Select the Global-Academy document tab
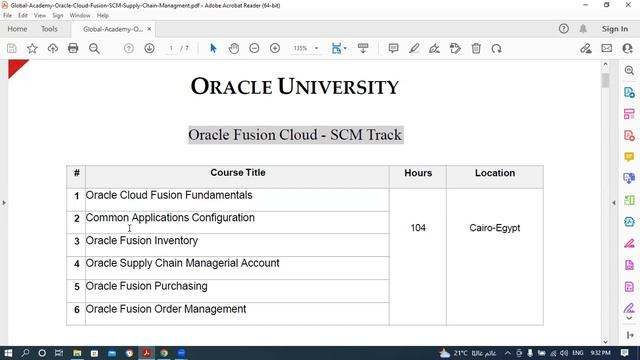This screenshot has width=640, height=360. click(113, 29)
